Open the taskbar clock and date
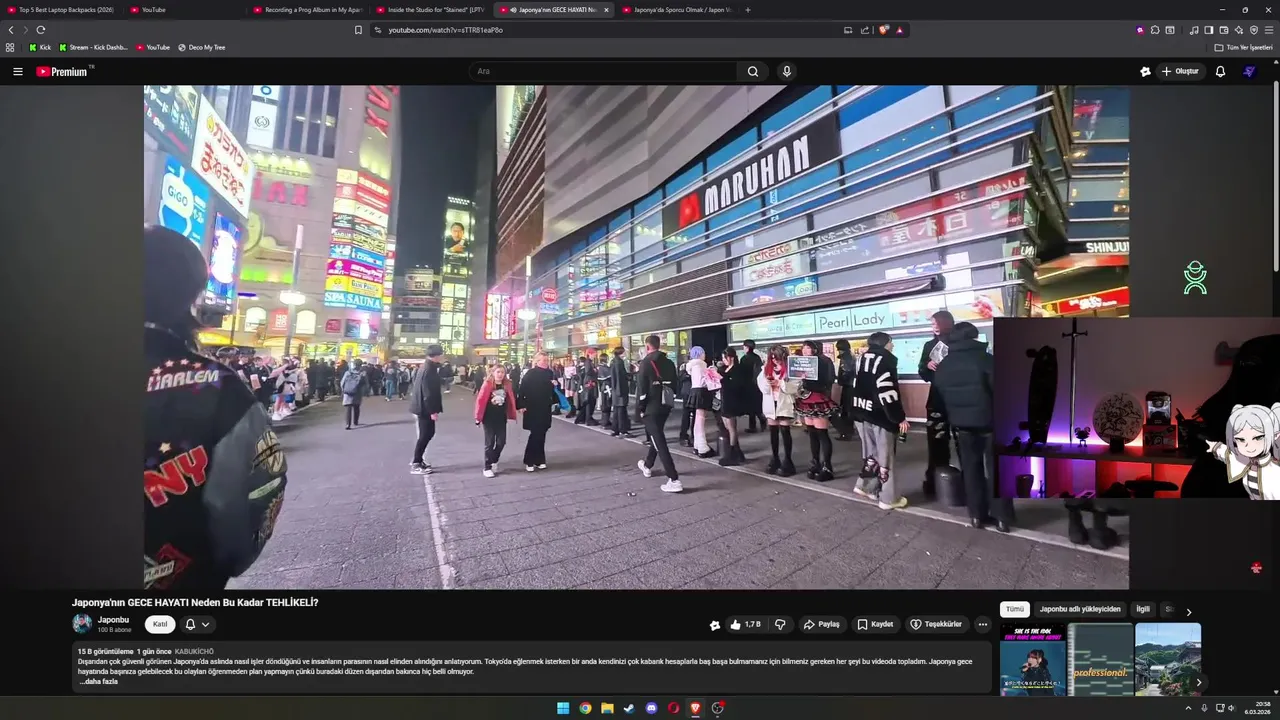Screen dimensions: 1280x720 click(1257, 708)
